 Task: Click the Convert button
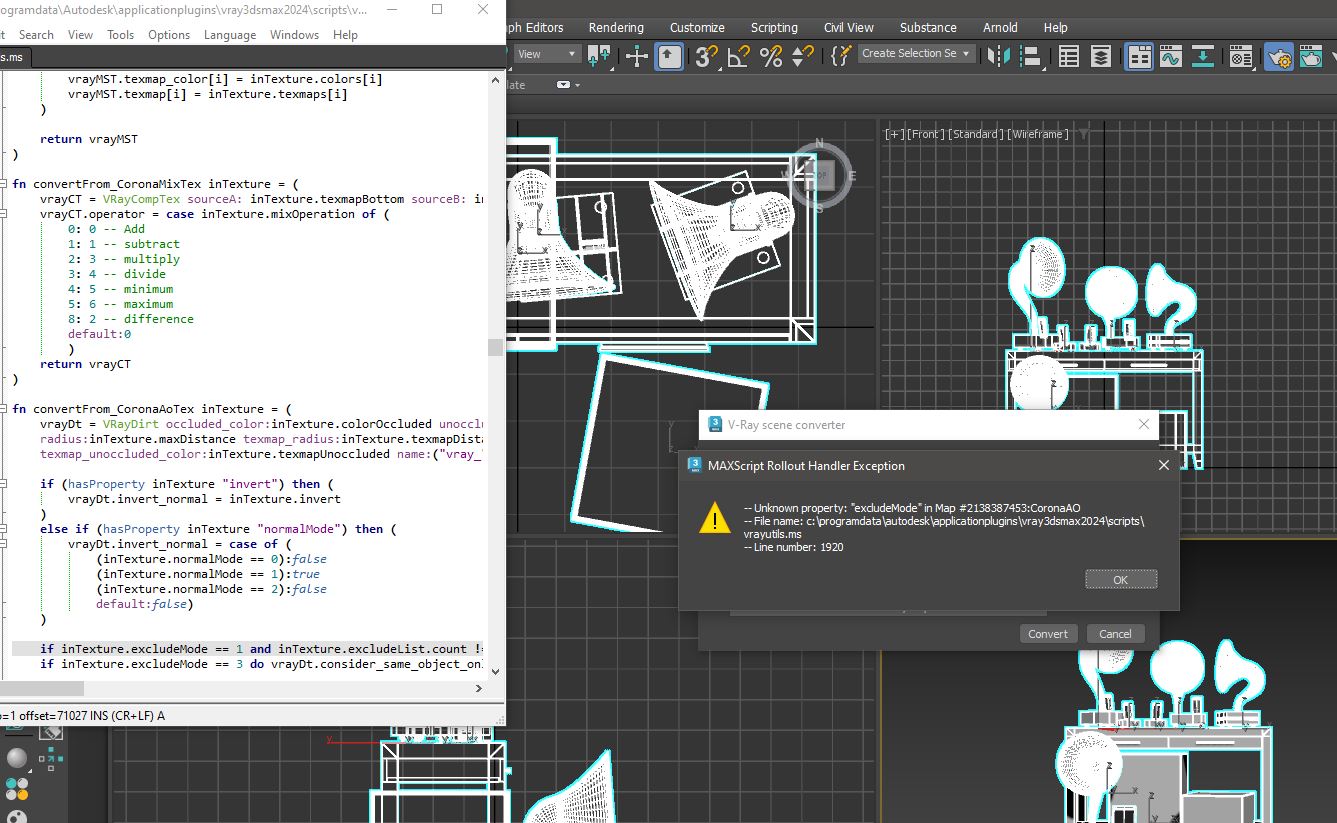(1047, 634)
